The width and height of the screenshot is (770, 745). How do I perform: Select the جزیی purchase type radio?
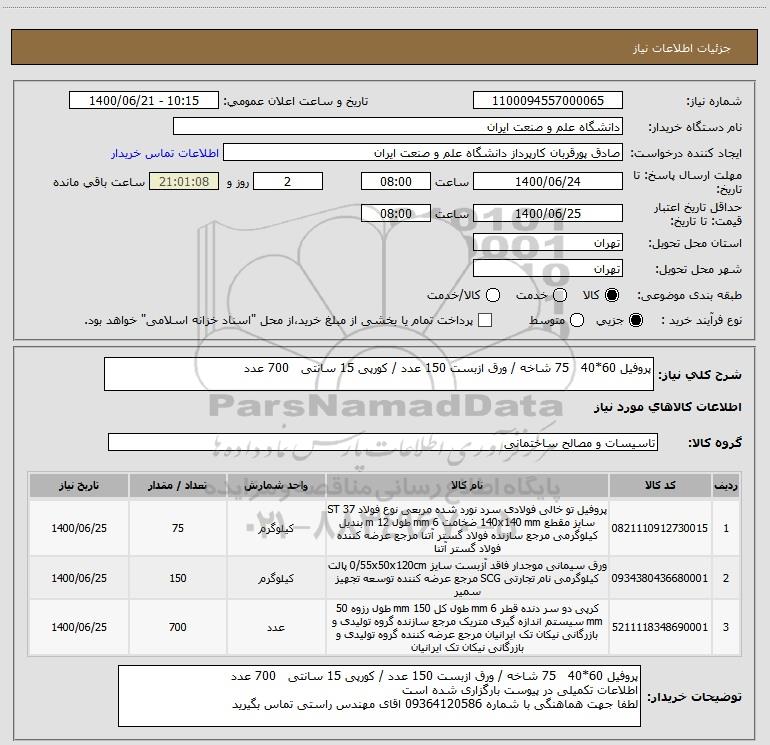point(636,320)
